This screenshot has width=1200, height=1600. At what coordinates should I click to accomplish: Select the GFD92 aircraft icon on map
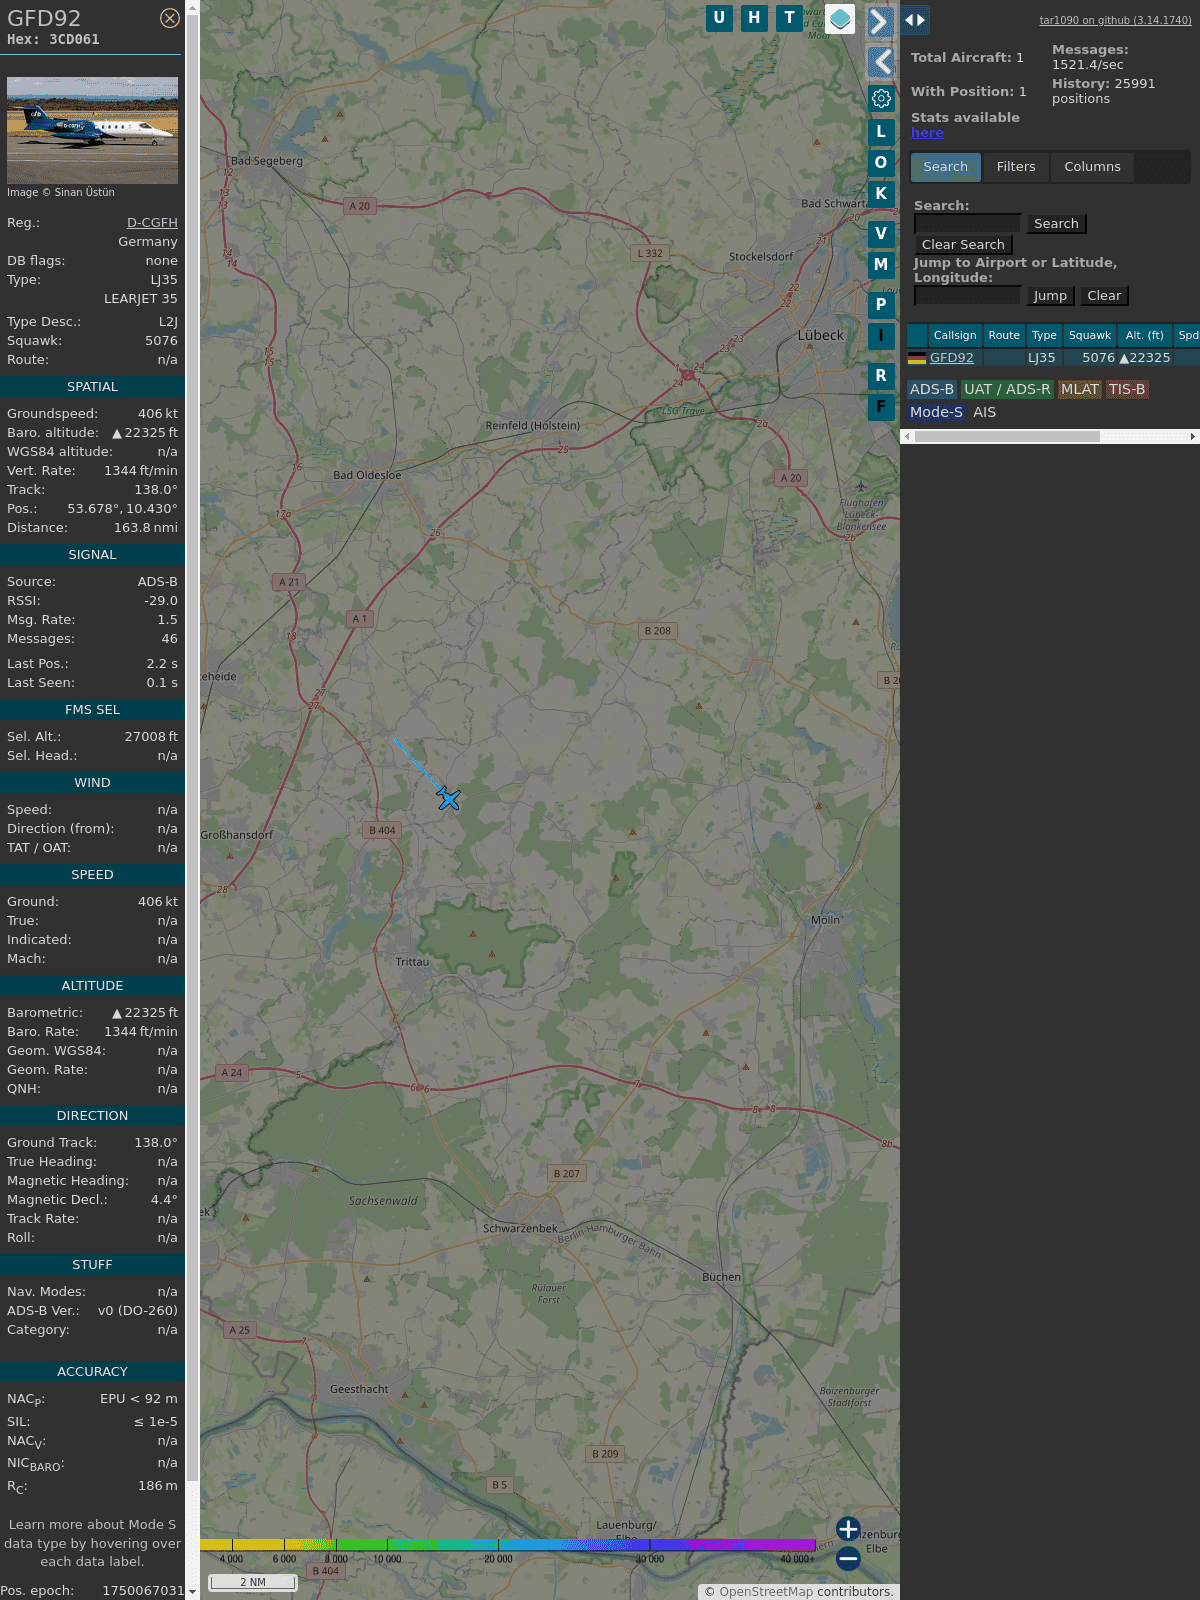448,798
